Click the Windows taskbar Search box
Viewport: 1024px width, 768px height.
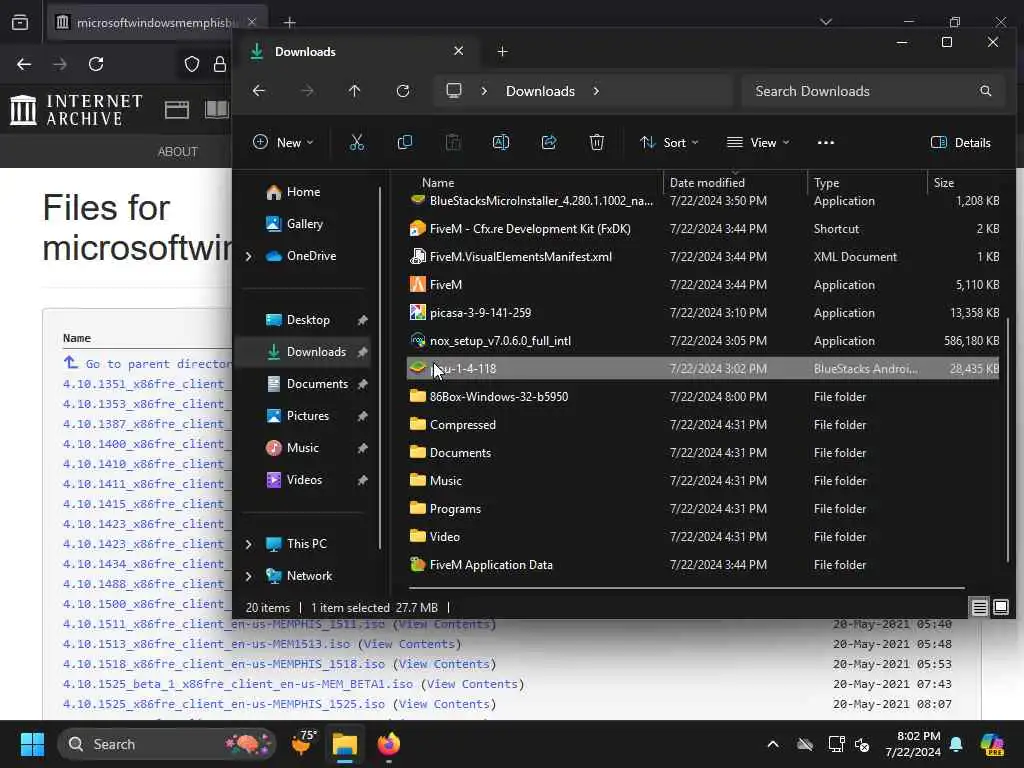pyautogui.click(x=167, y=744)
